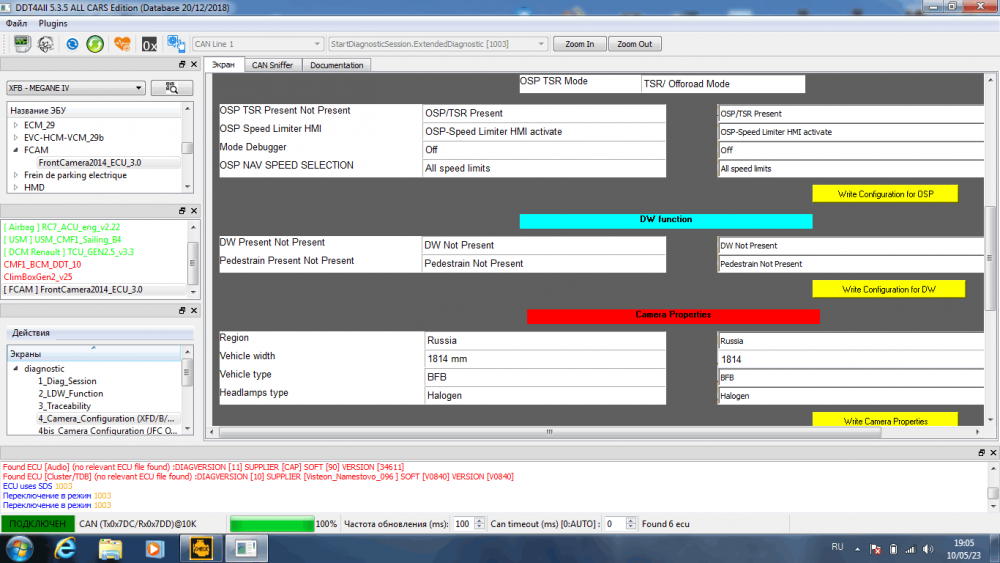Click the green refresh circle icon

point(95,44)
